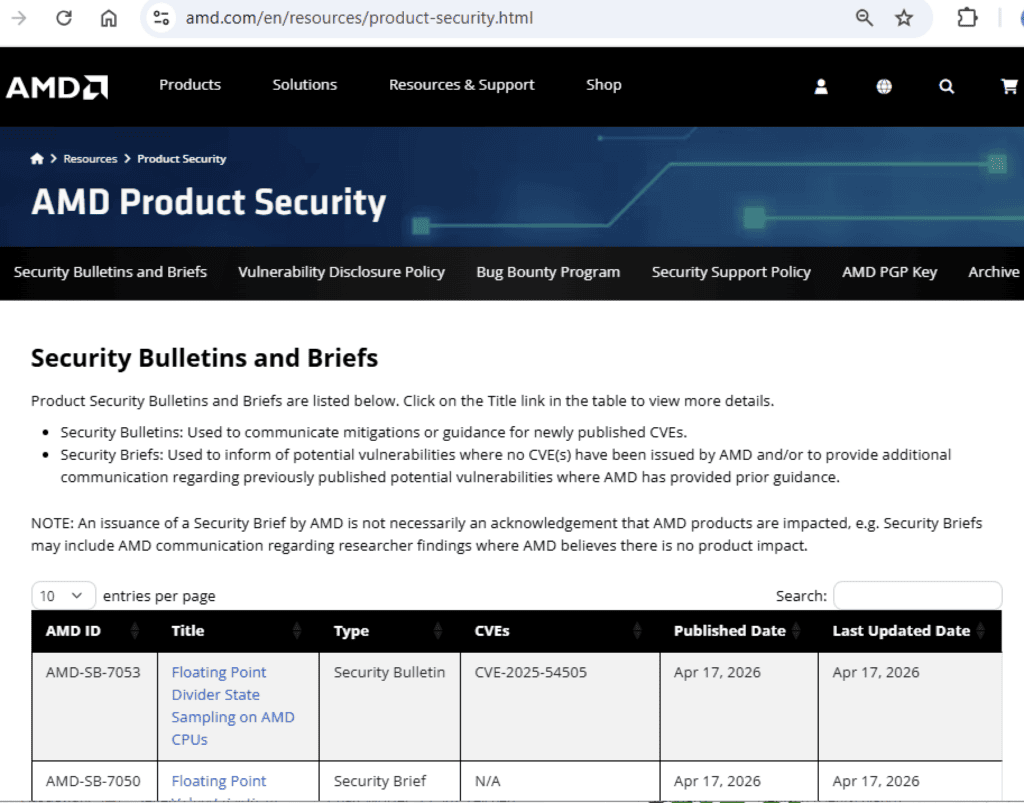Switch to Security Support Policy tab

731,272
